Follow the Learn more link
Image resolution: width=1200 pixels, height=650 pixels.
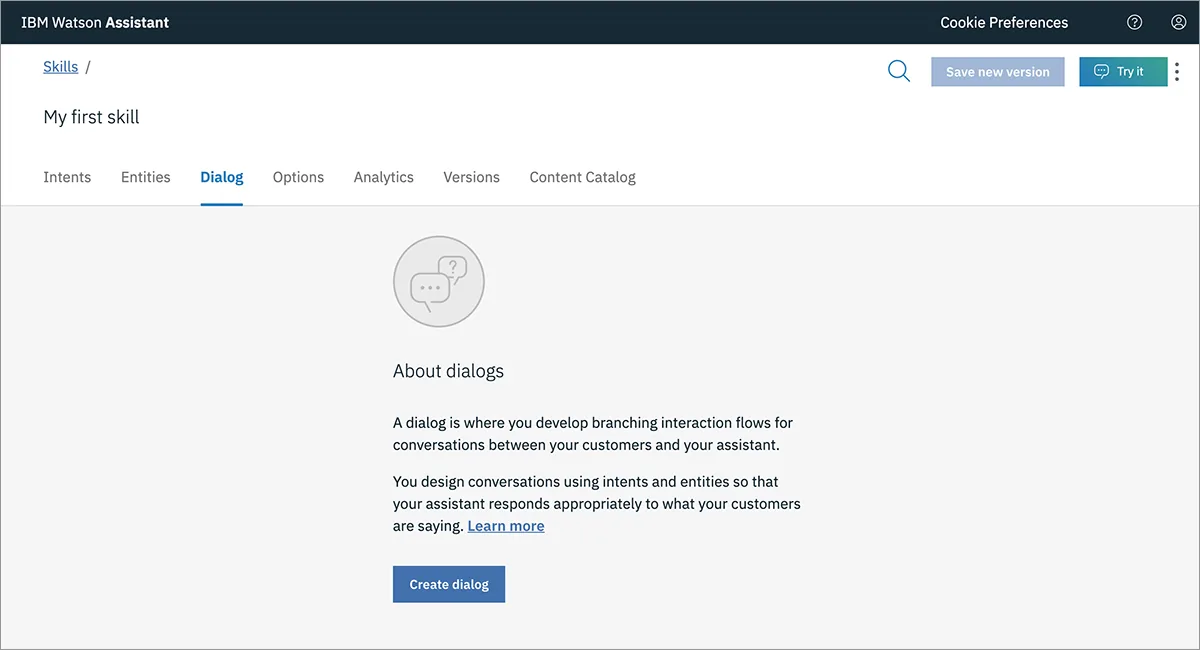click(x=506, y=526)
